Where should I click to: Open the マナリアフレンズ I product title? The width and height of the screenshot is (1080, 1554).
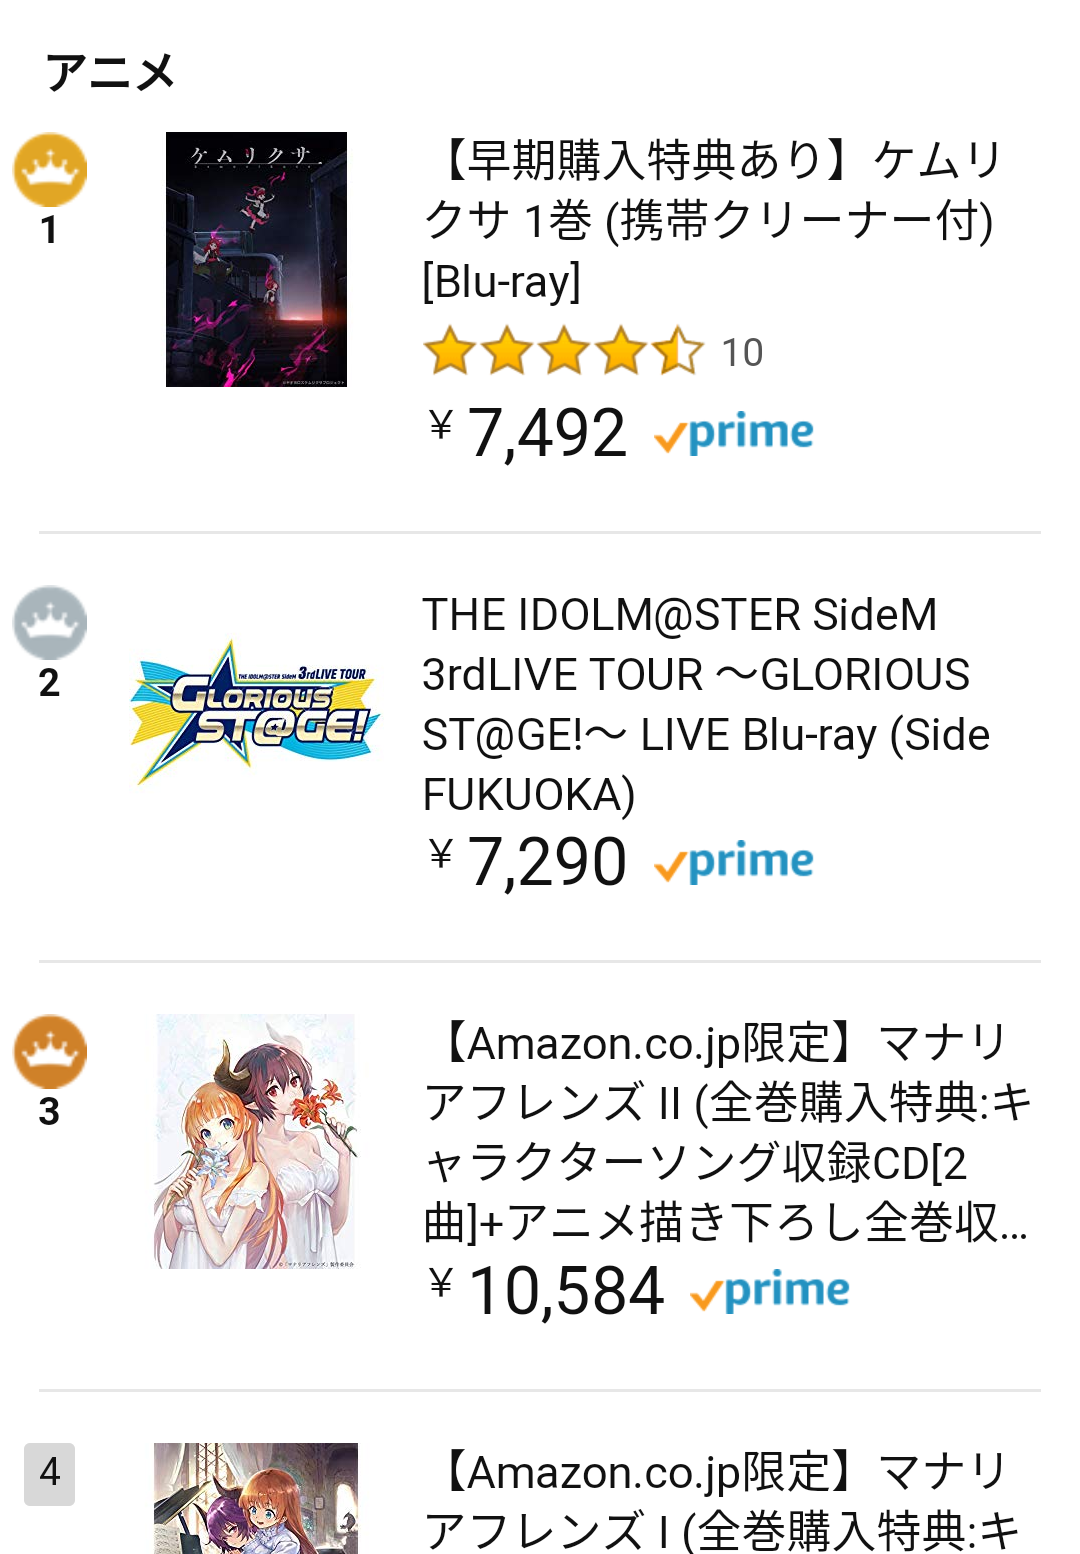[x=720, y=1499]
